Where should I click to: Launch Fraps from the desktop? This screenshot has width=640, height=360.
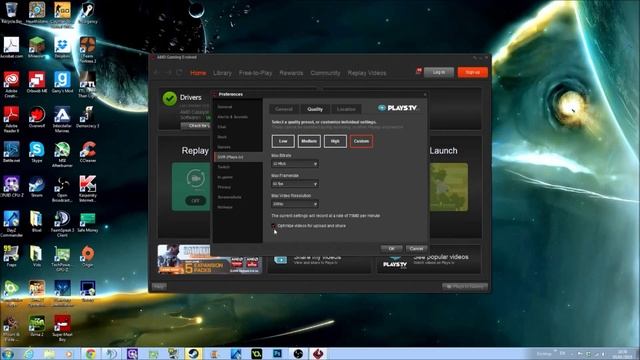pos(11,256)
